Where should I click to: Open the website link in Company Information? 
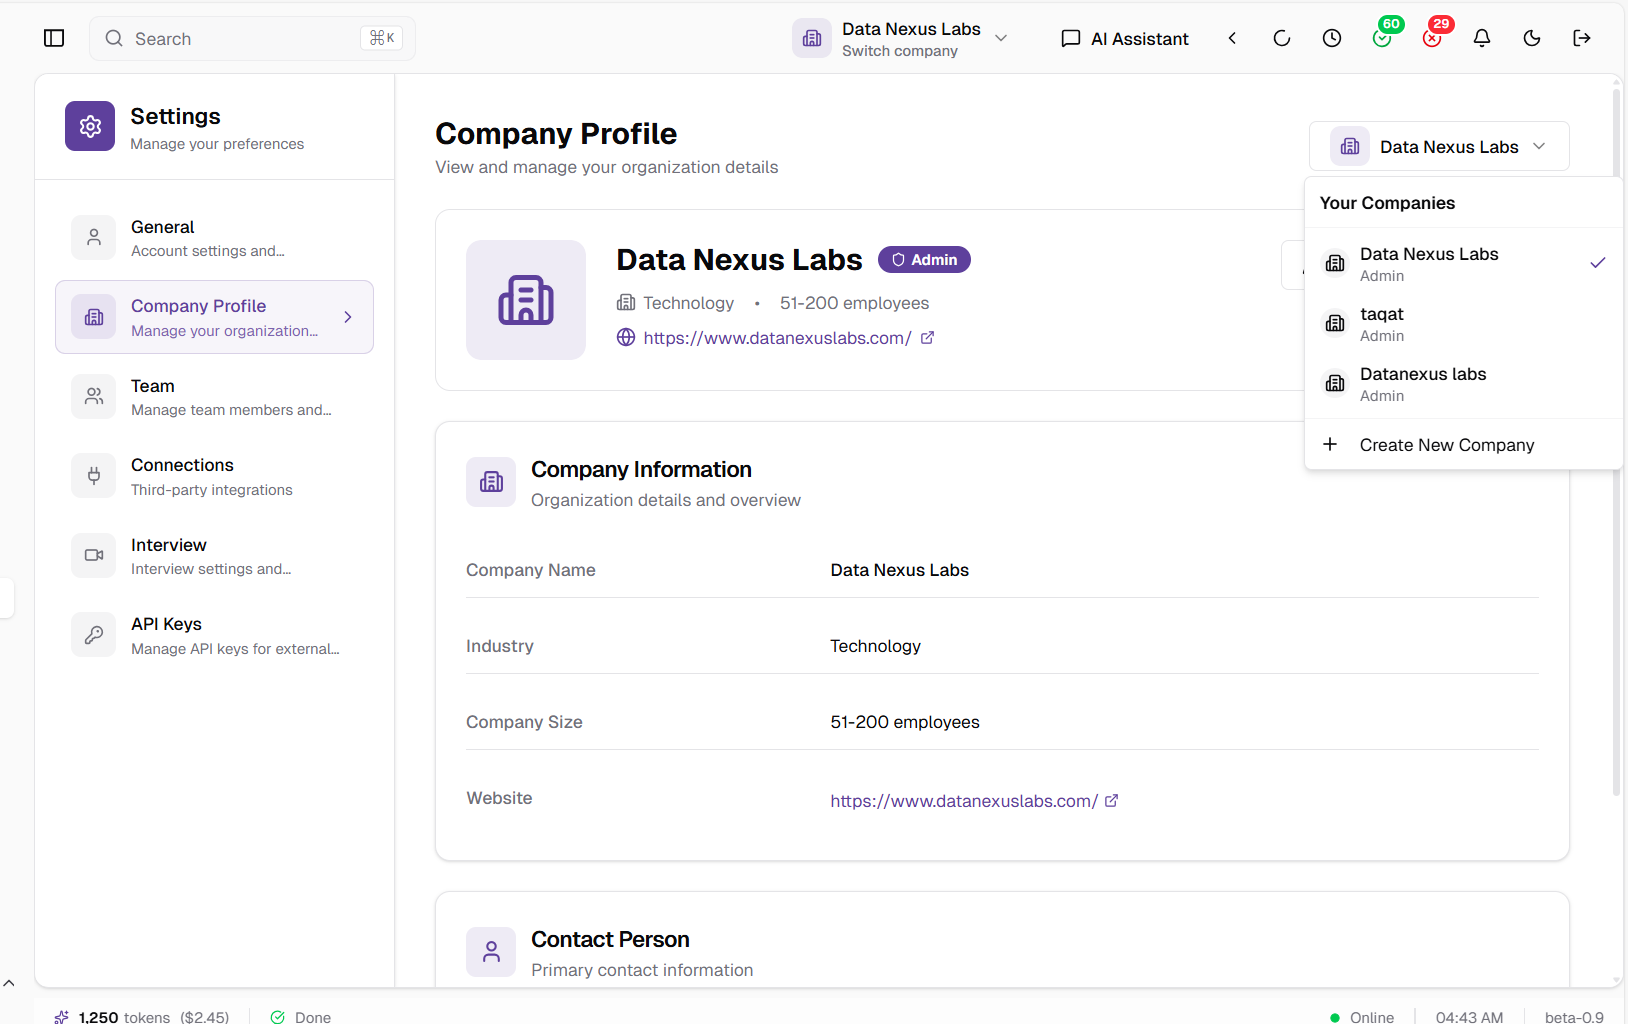pos(964,801)
